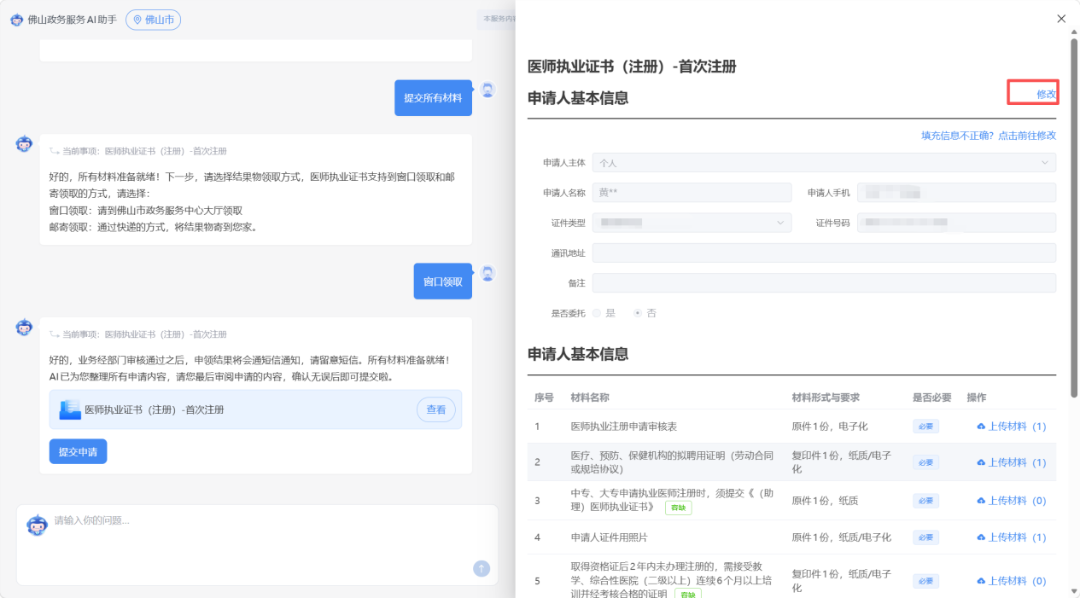
Task: Click the 证件号码 field
Action: [x=956, y=223]
